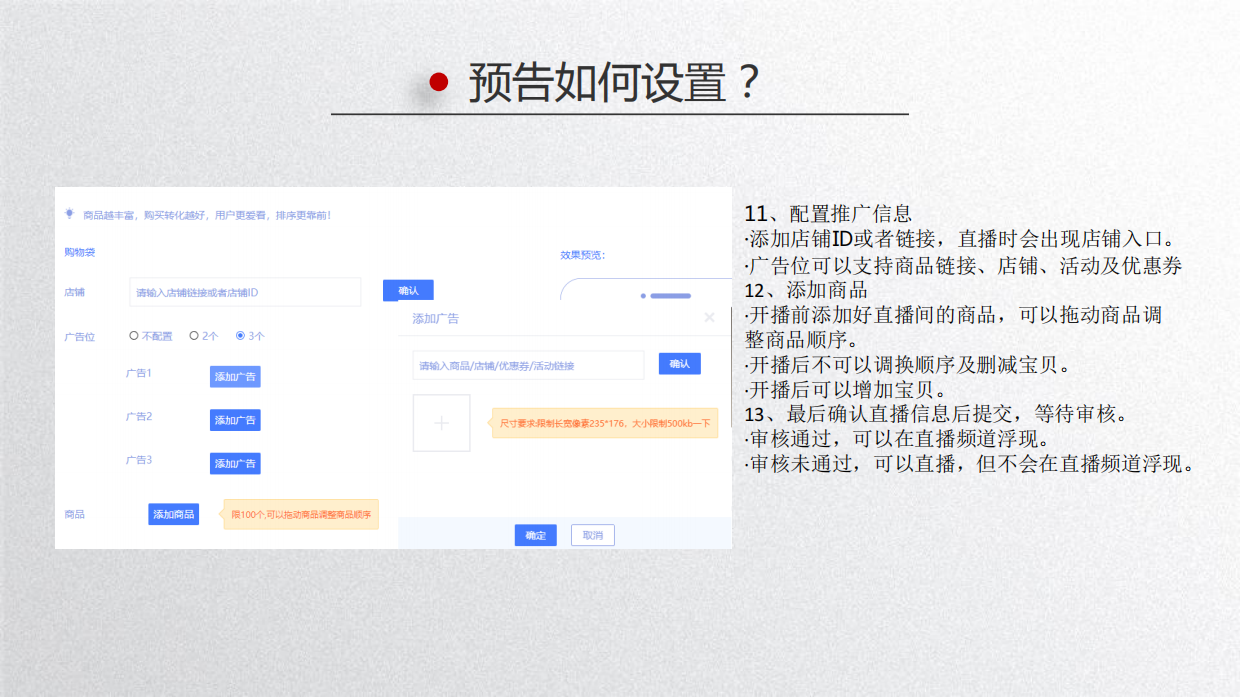Click 添加广告 for 广告3
Image resolution: width=1240 pixels, height=697 pixels.
click(x=233, y=462)
